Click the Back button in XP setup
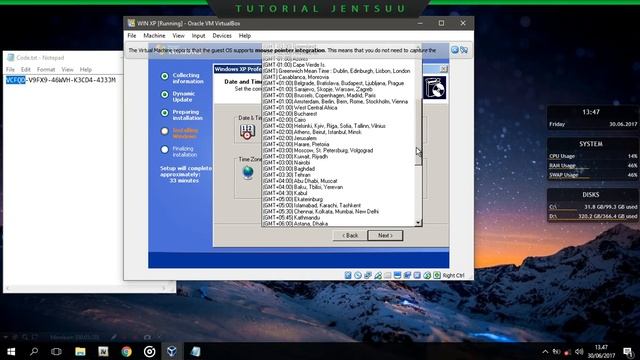 pos(350,236)
